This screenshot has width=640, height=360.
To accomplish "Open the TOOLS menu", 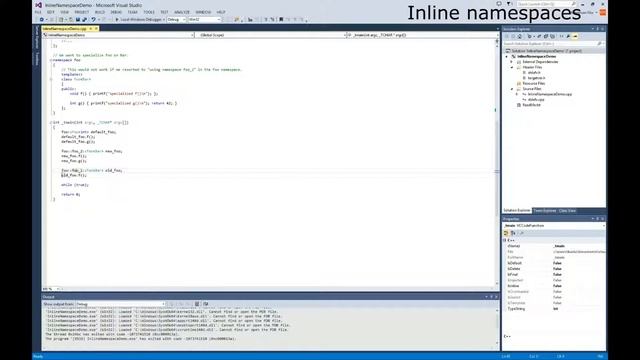I will [x=149, y=12].
